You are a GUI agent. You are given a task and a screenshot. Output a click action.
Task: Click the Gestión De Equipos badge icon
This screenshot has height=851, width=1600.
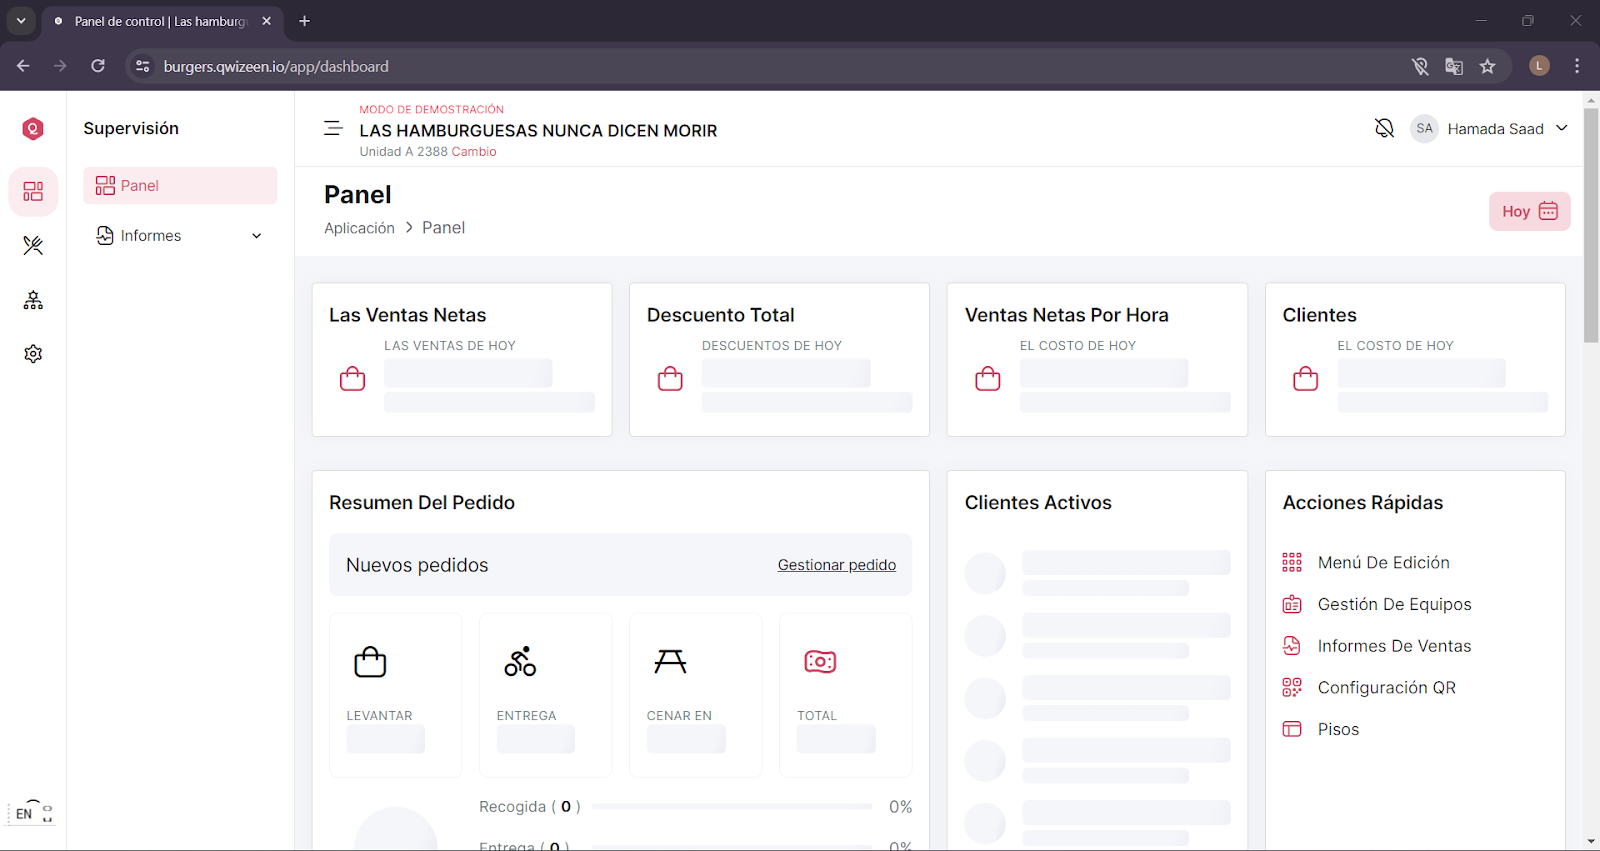(x=1292, y=604)
